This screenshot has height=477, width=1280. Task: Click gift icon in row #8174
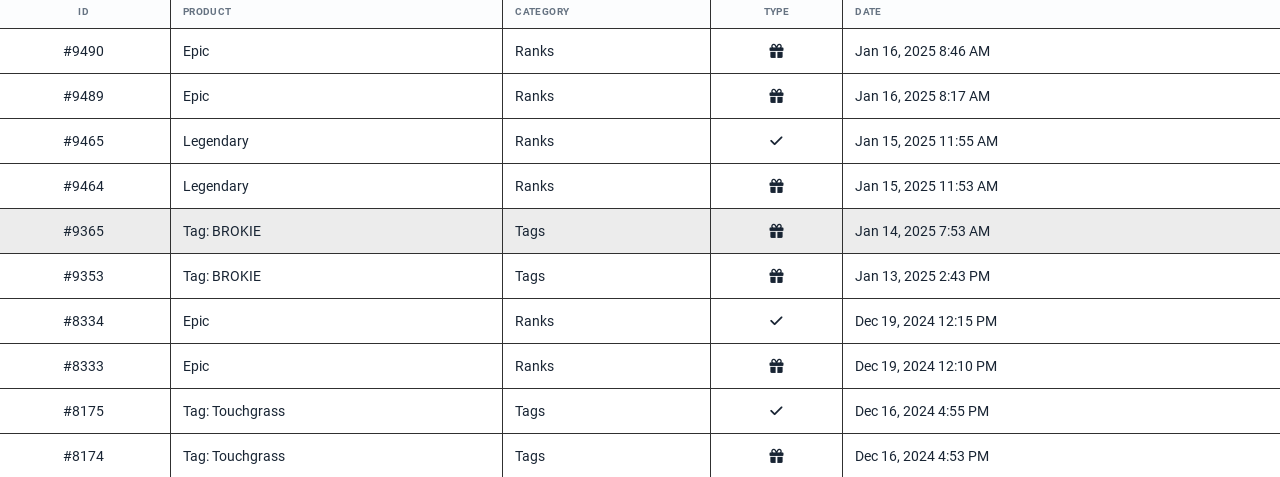tap(776, 456)
